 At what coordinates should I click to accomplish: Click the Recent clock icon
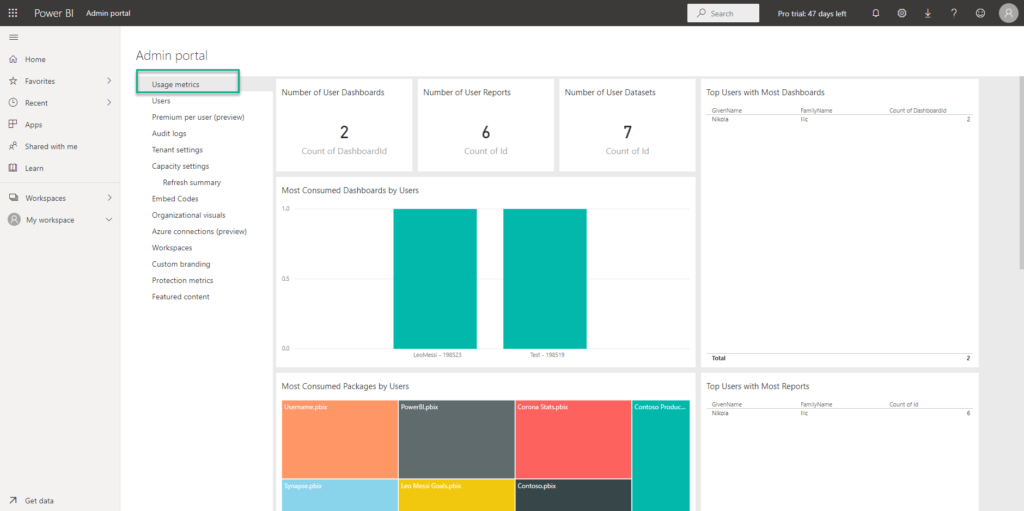pyautogui.click(x=13, y=103)
